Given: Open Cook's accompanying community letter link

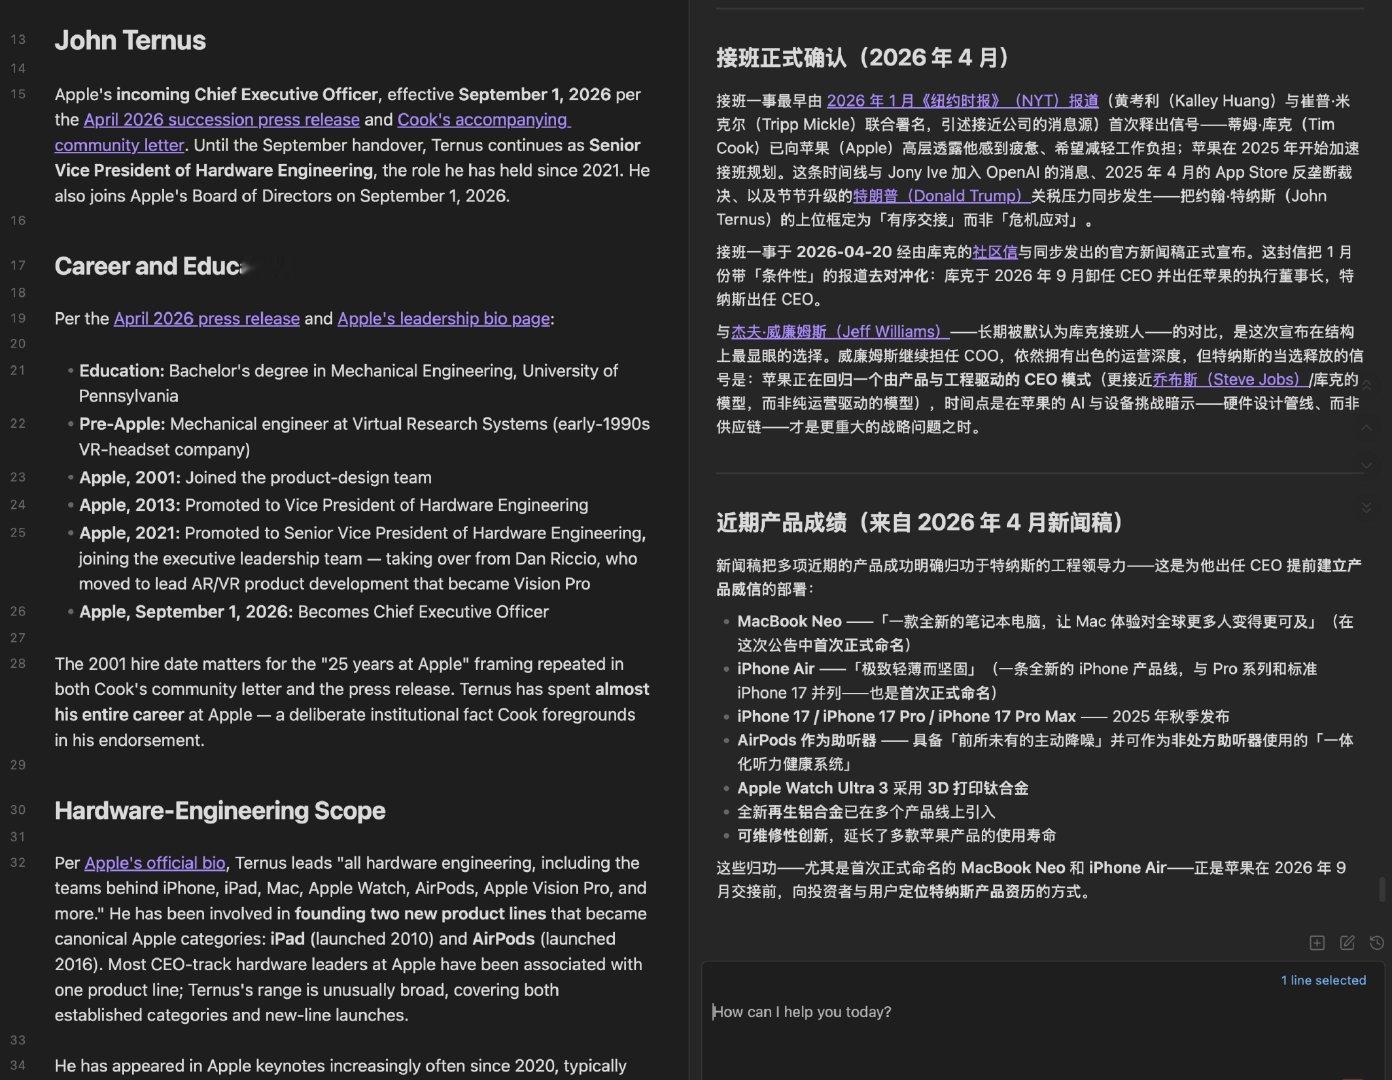Looking at the screenshot, I should [483, 119].
